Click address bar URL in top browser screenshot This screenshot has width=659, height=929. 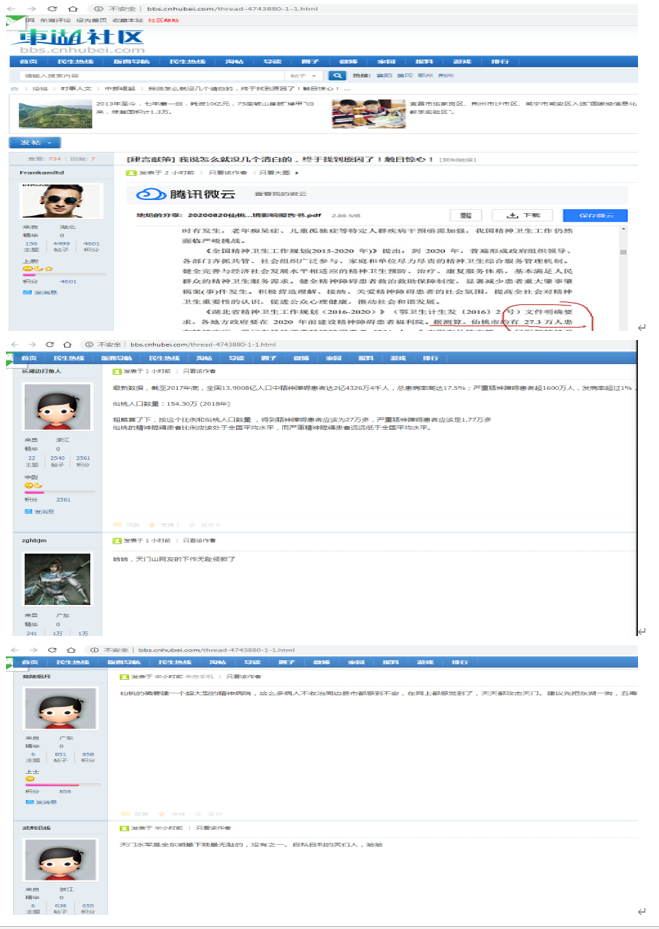point(232,9)
